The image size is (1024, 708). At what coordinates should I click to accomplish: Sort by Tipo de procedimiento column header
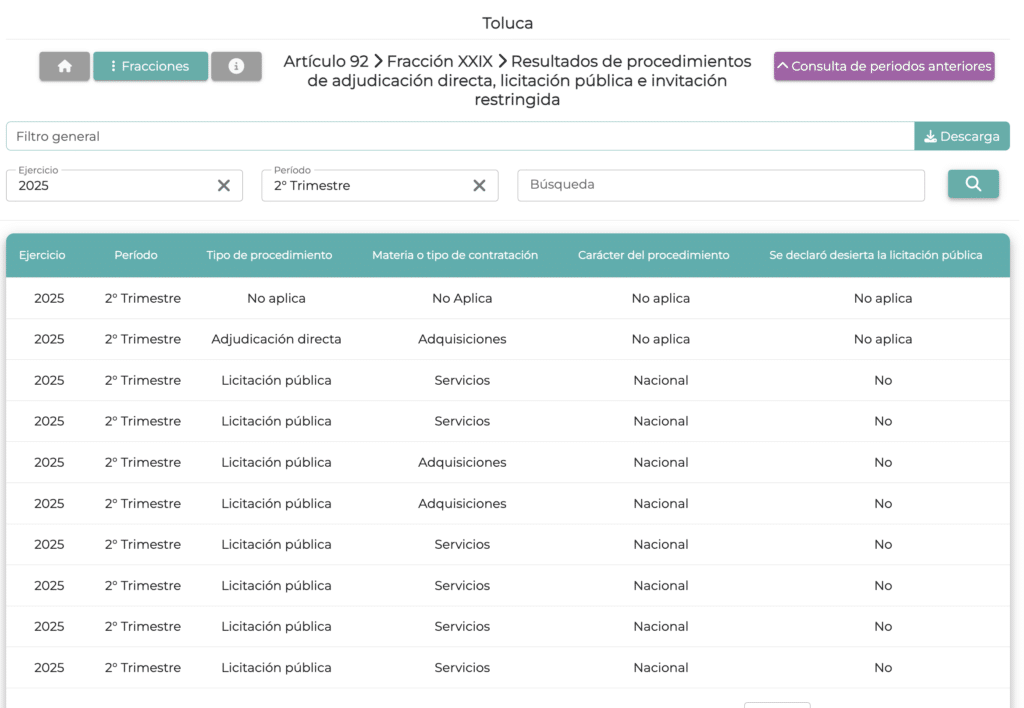point(269,255)
